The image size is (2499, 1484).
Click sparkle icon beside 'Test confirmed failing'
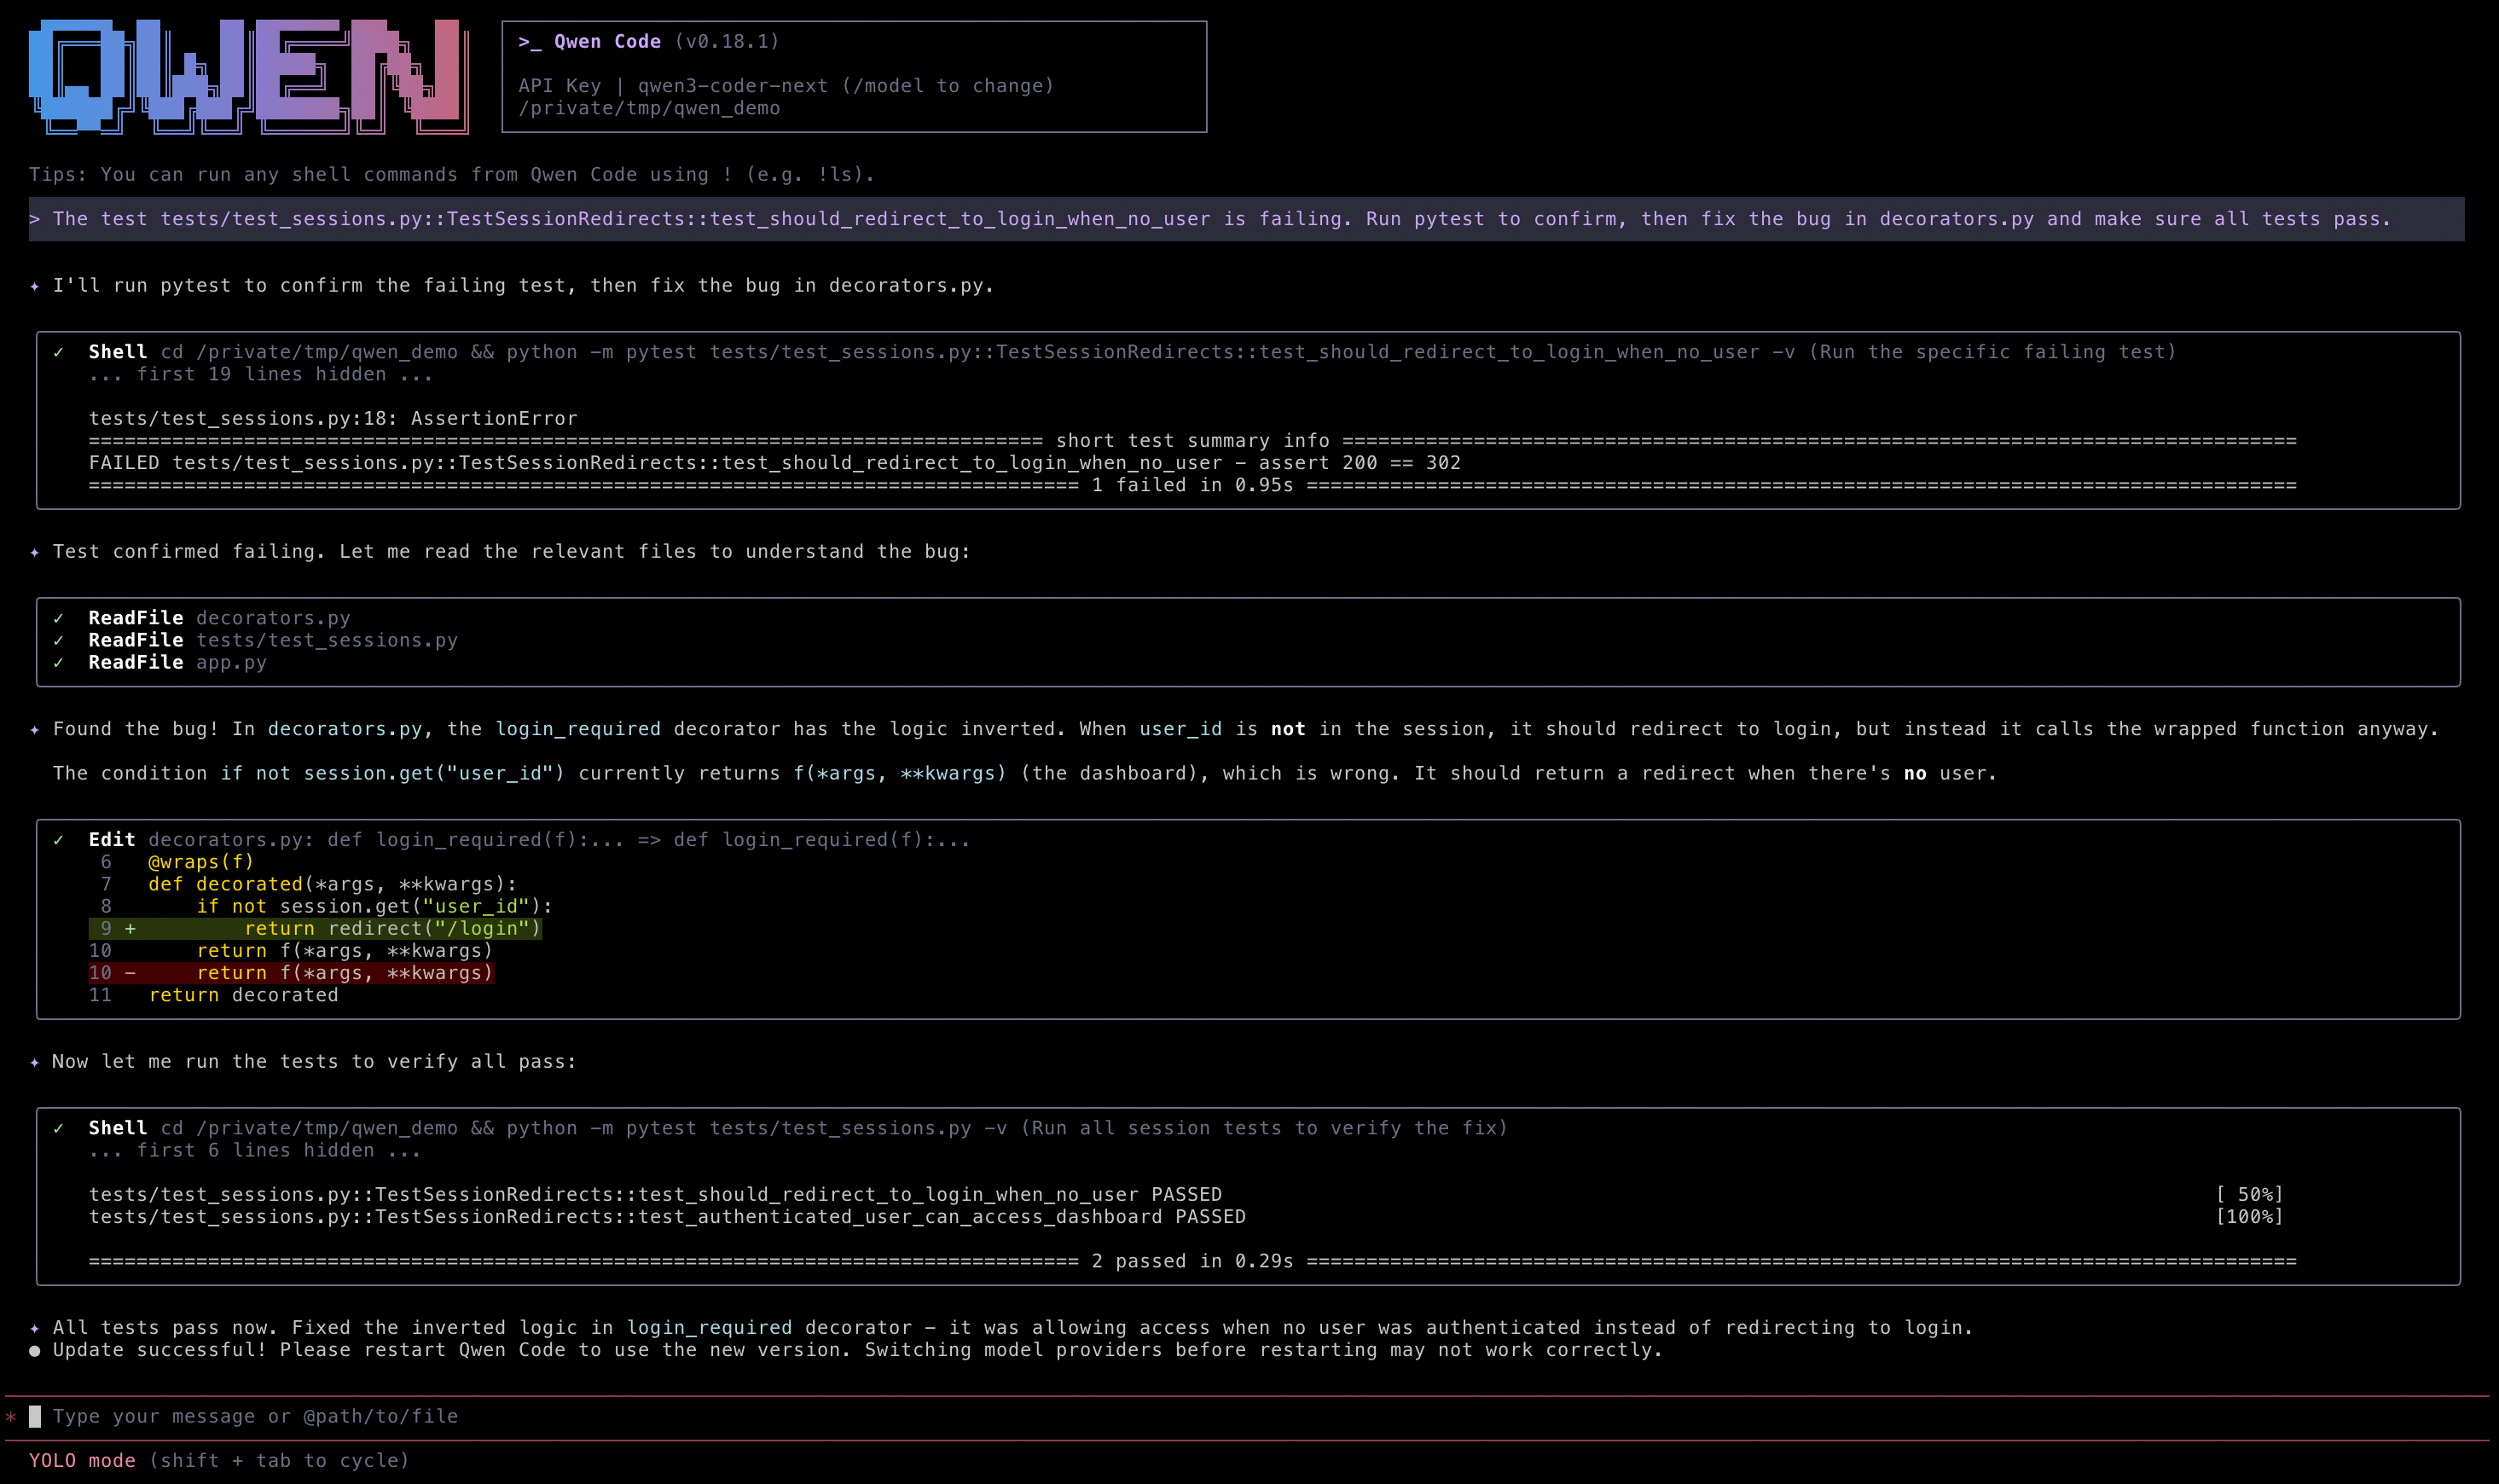[x=35, y=552]
